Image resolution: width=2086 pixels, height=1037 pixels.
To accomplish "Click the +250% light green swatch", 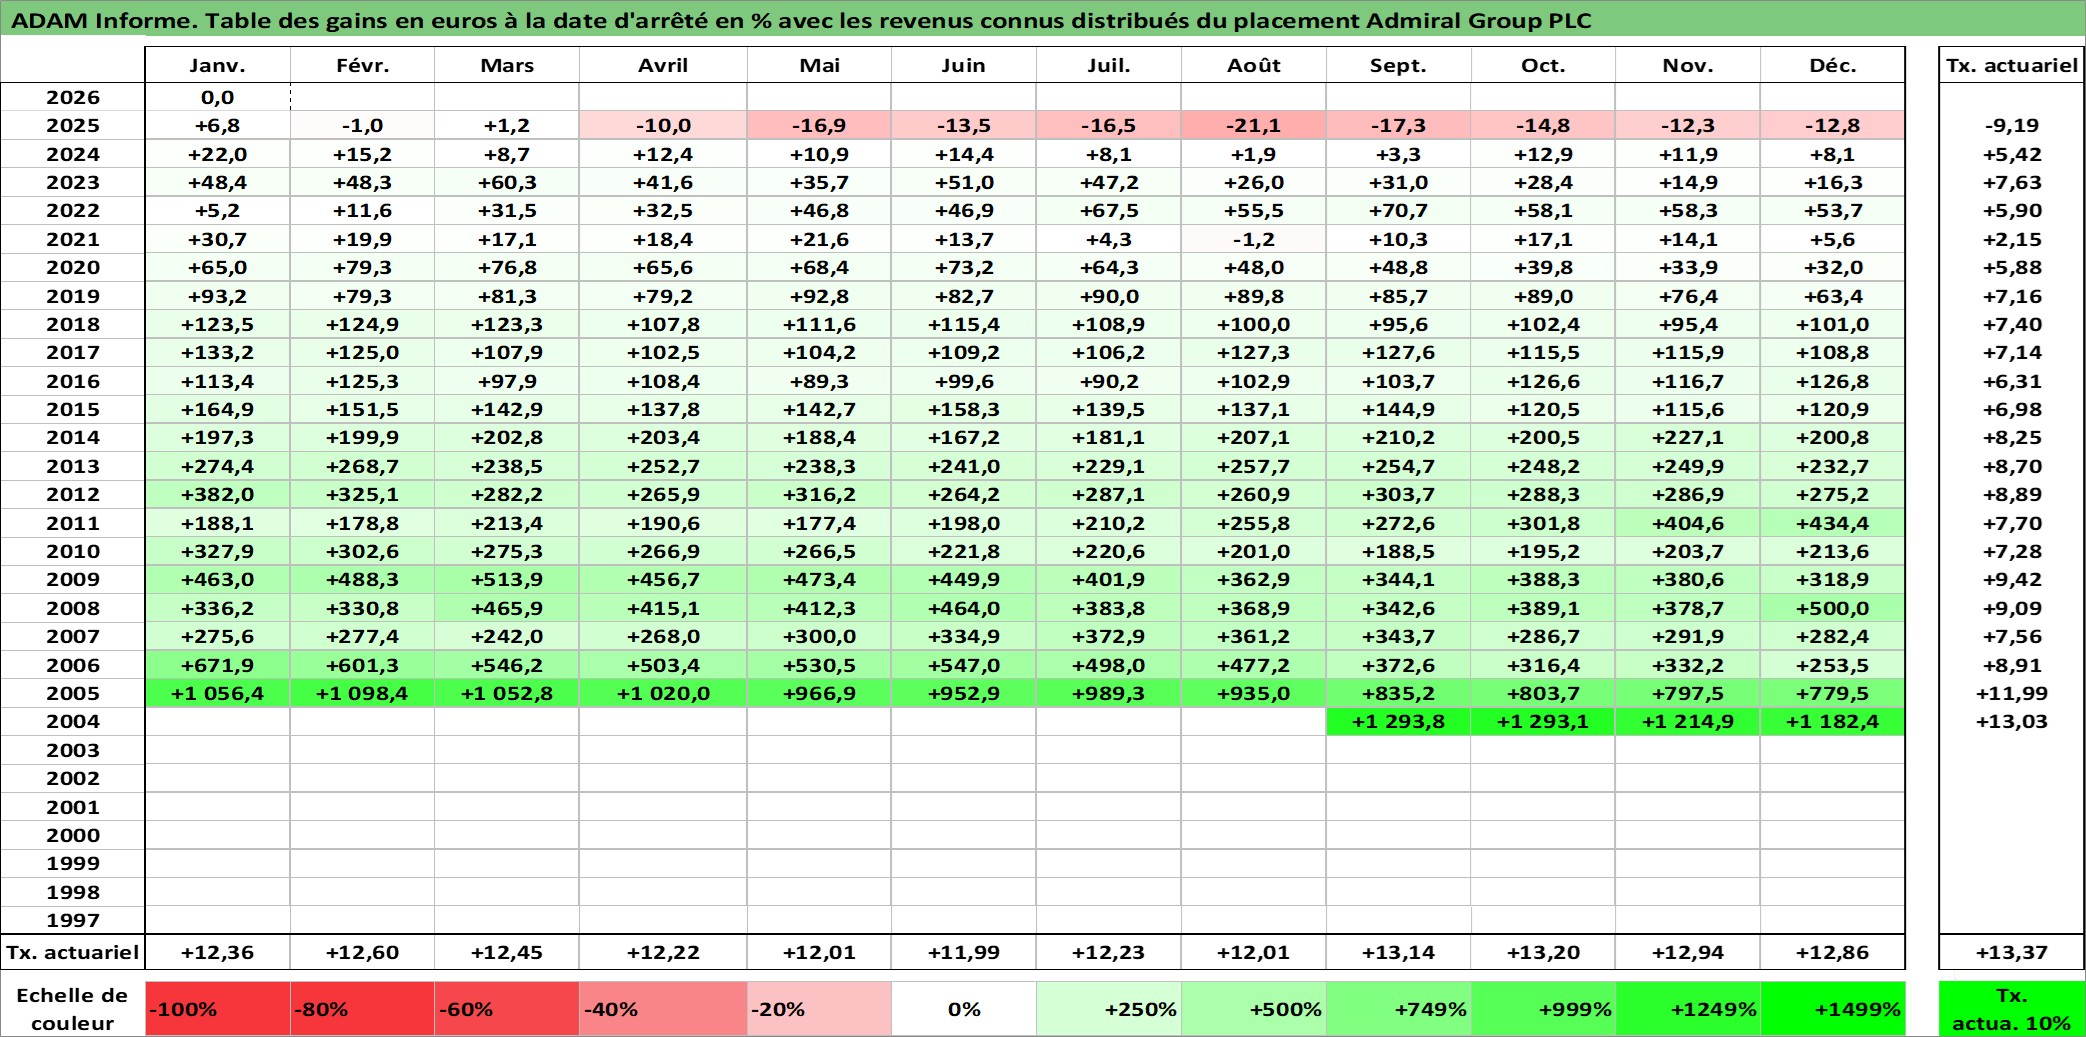I will coord(1108,1009).
